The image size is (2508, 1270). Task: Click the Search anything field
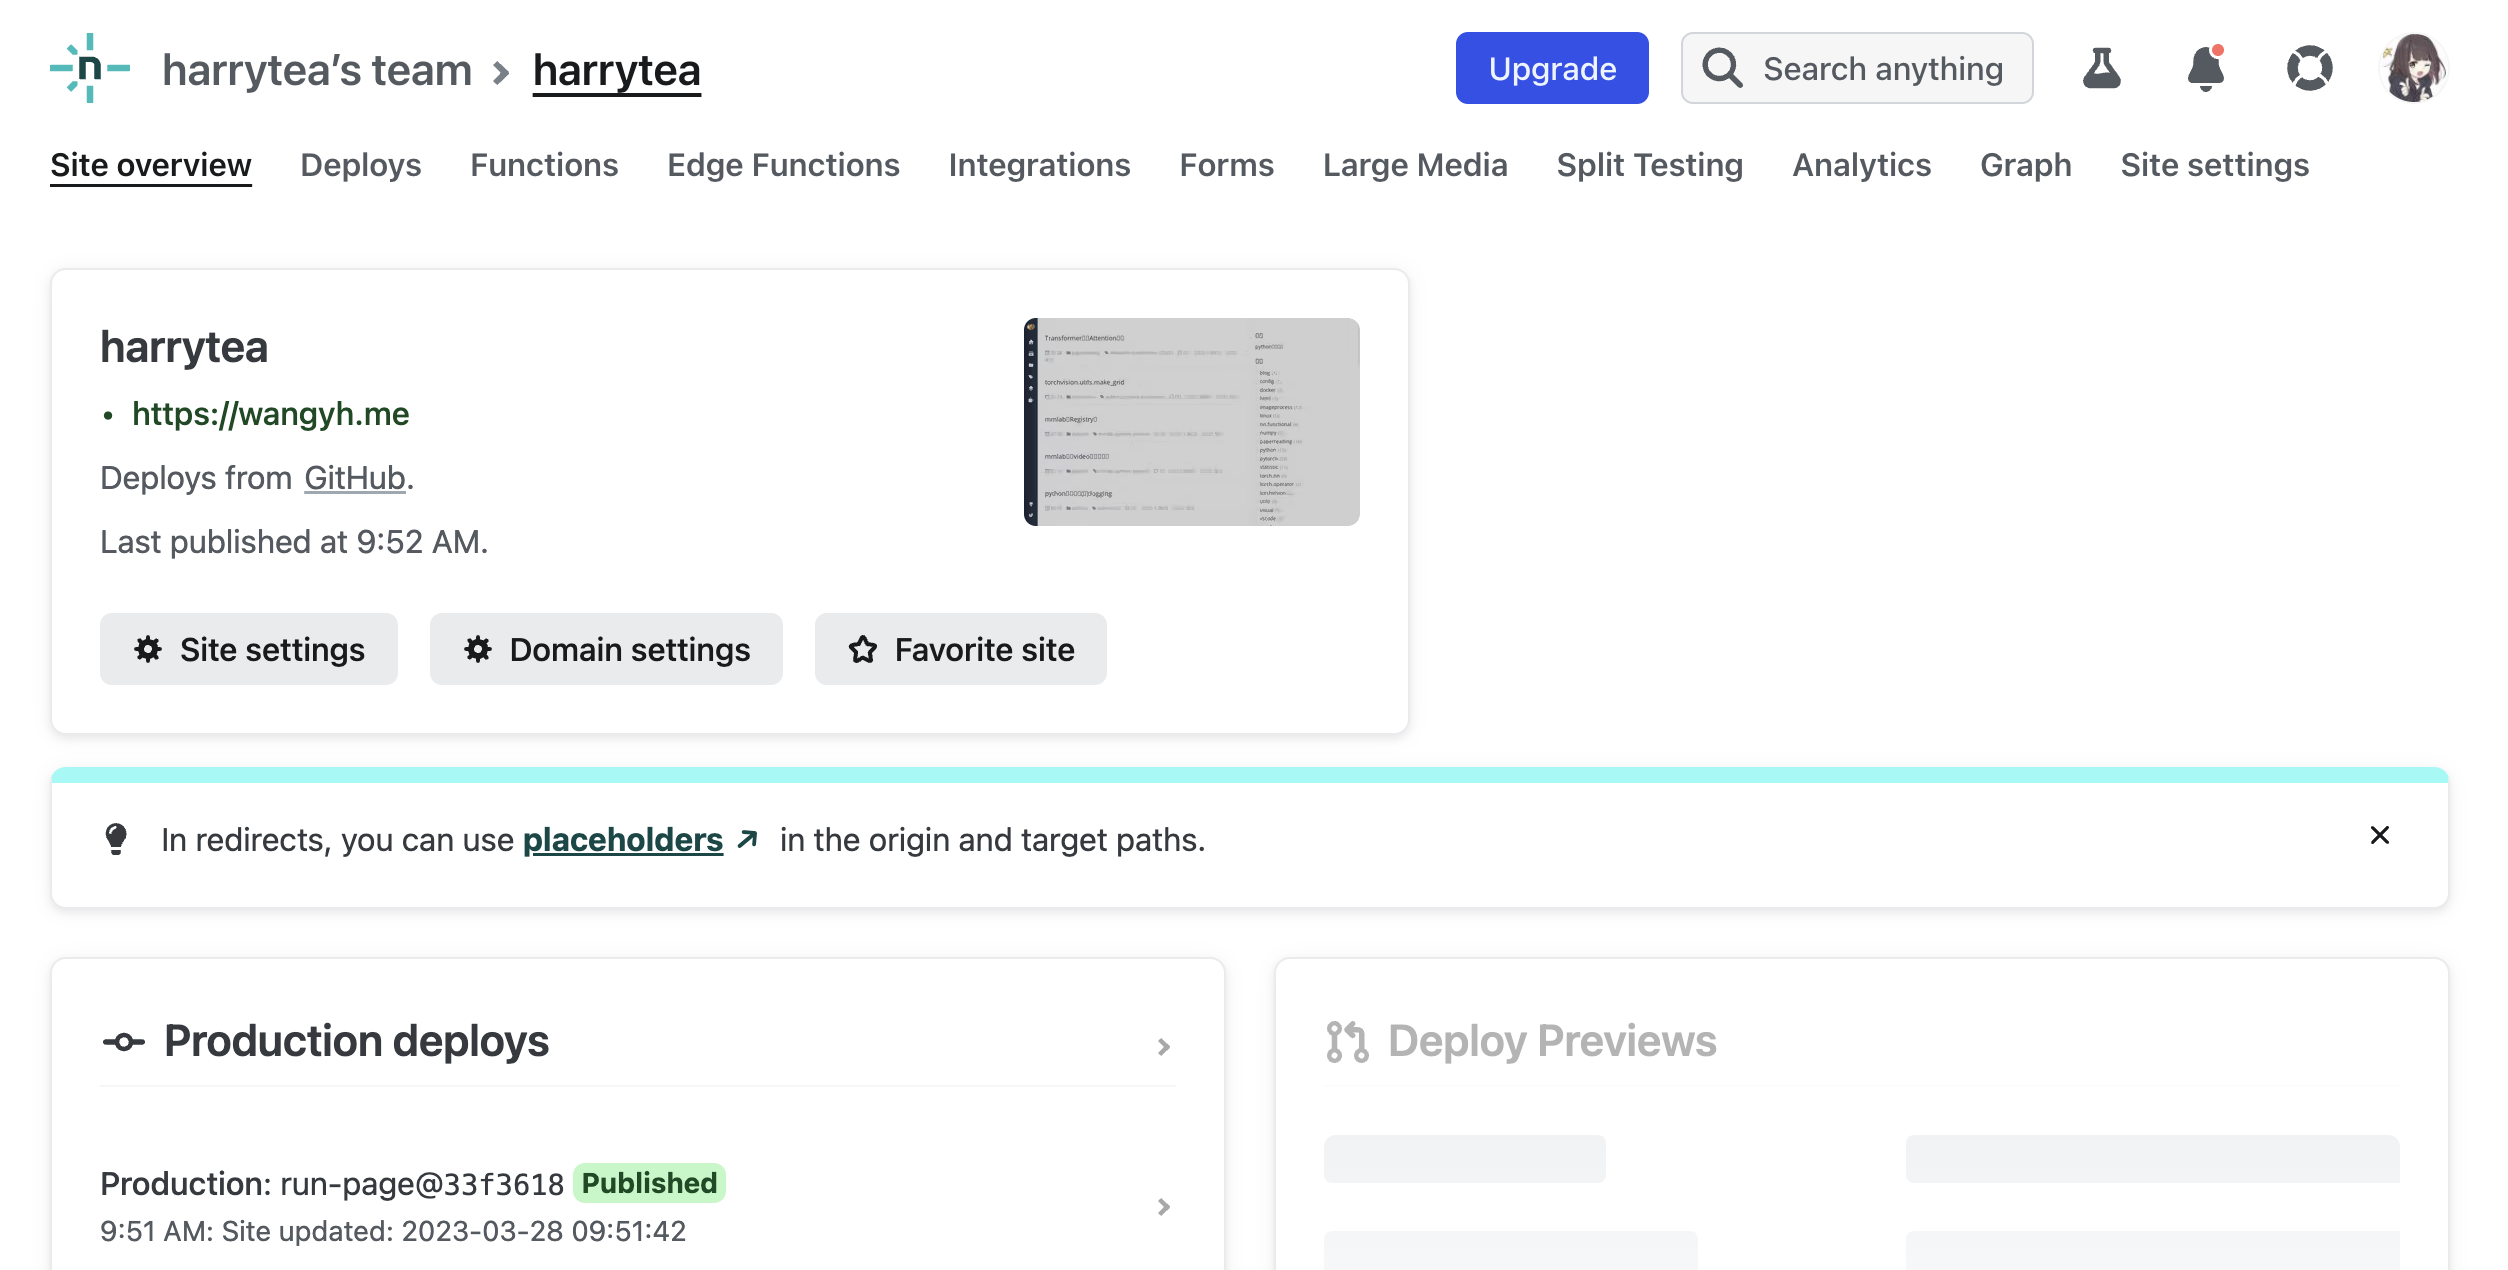point(1856,68)
